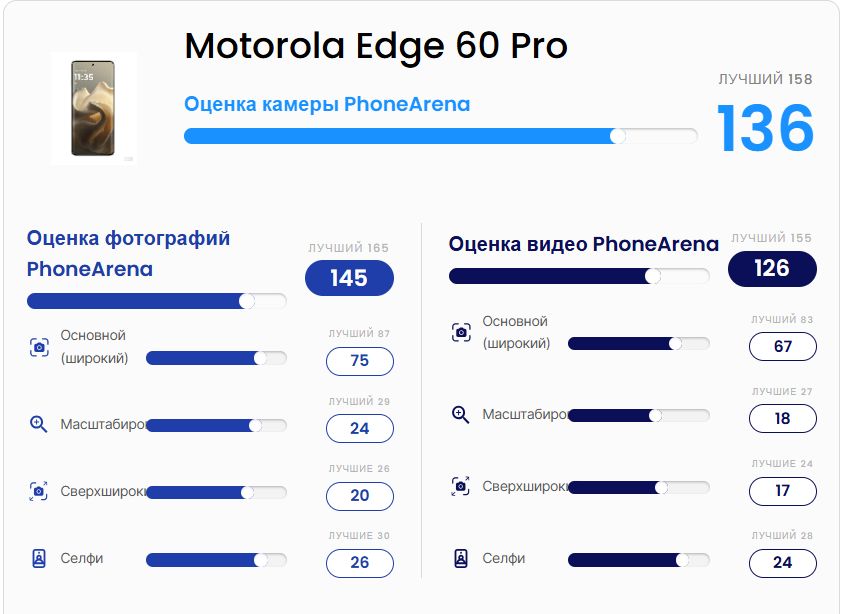Click the photo score progress bar
Screen dimensions: 841x614
click(156, 301)
